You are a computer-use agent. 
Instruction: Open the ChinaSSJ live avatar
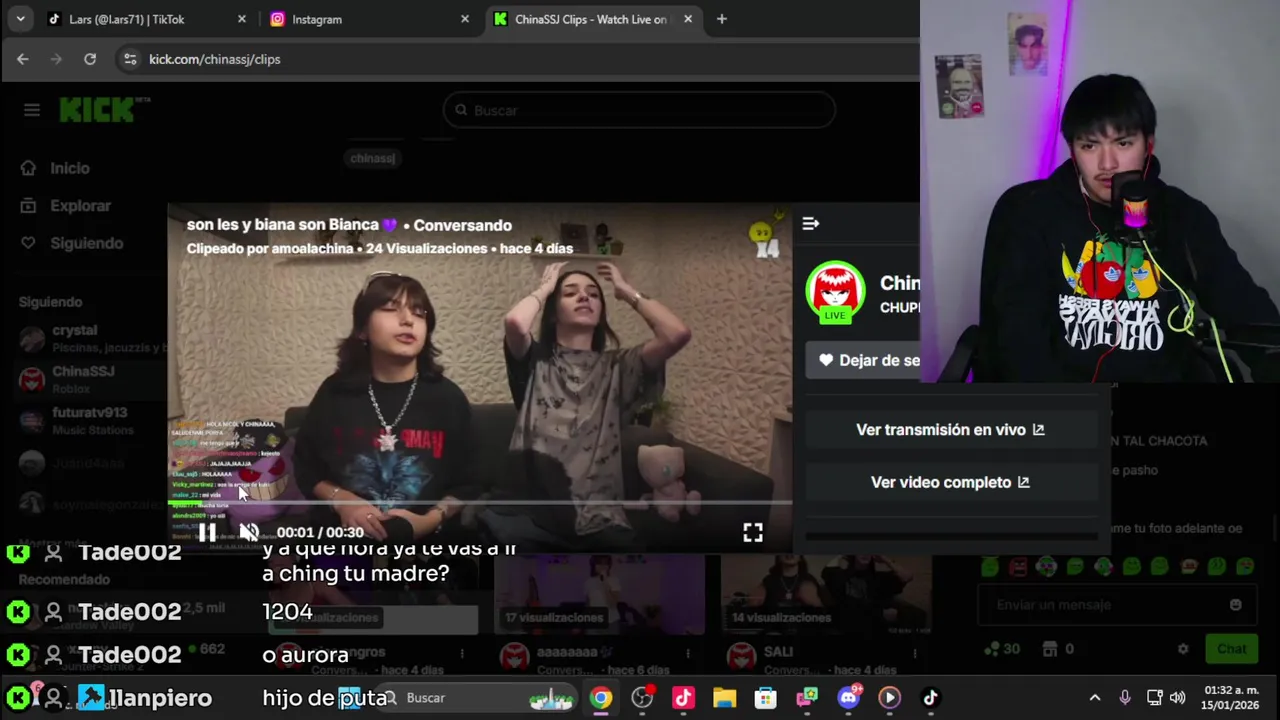click(x=835, y=291)
